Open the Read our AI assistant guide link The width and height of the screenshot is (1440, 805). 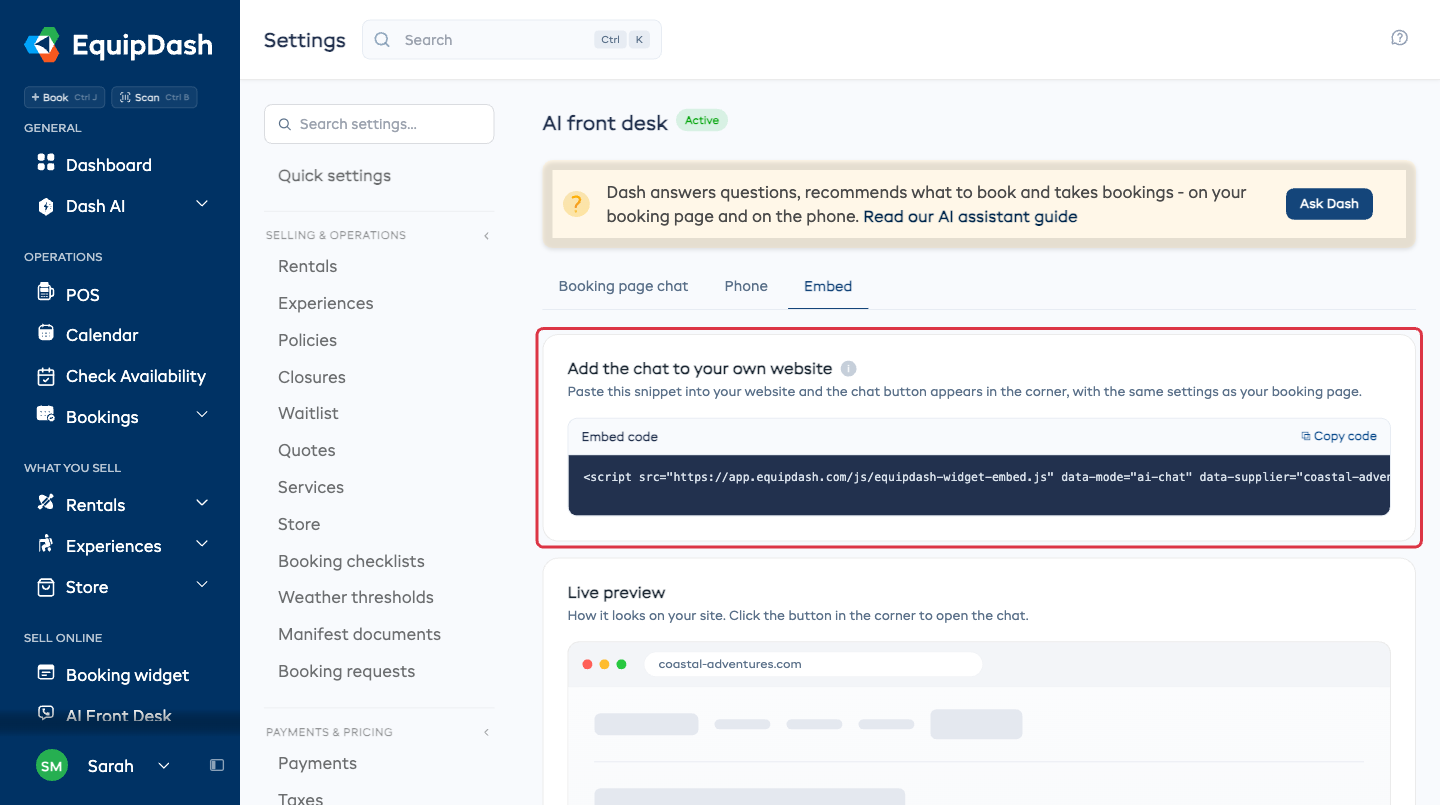click(970, 216)
